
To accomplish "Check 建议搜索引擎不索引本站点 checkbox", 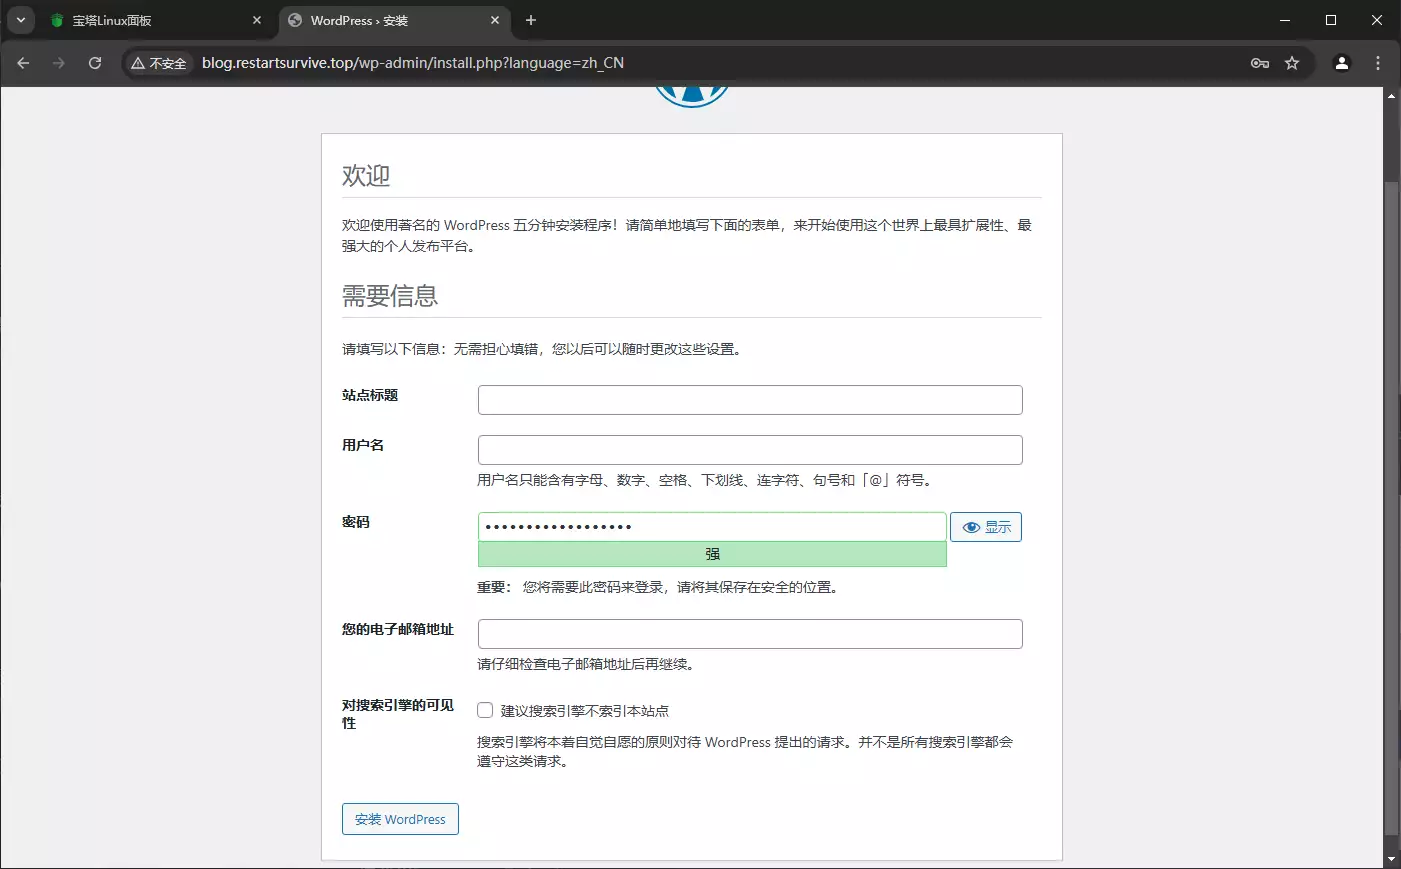I will click(x=485, y=710).
